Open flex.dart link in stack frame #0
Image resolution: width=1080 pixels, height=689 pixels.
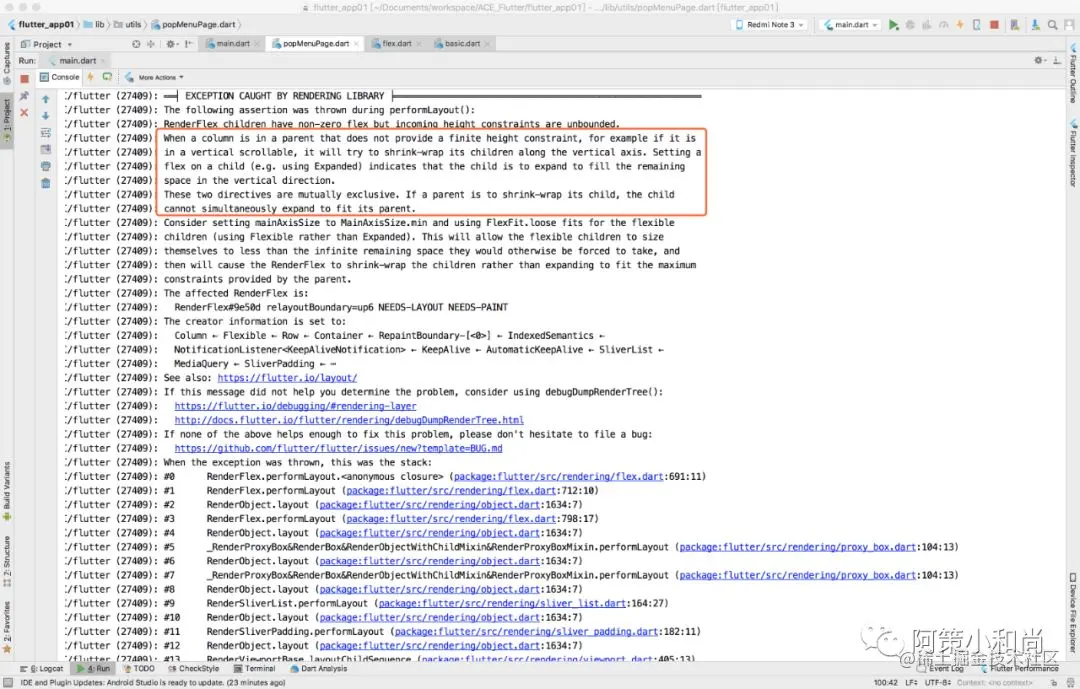pos(559,476)
